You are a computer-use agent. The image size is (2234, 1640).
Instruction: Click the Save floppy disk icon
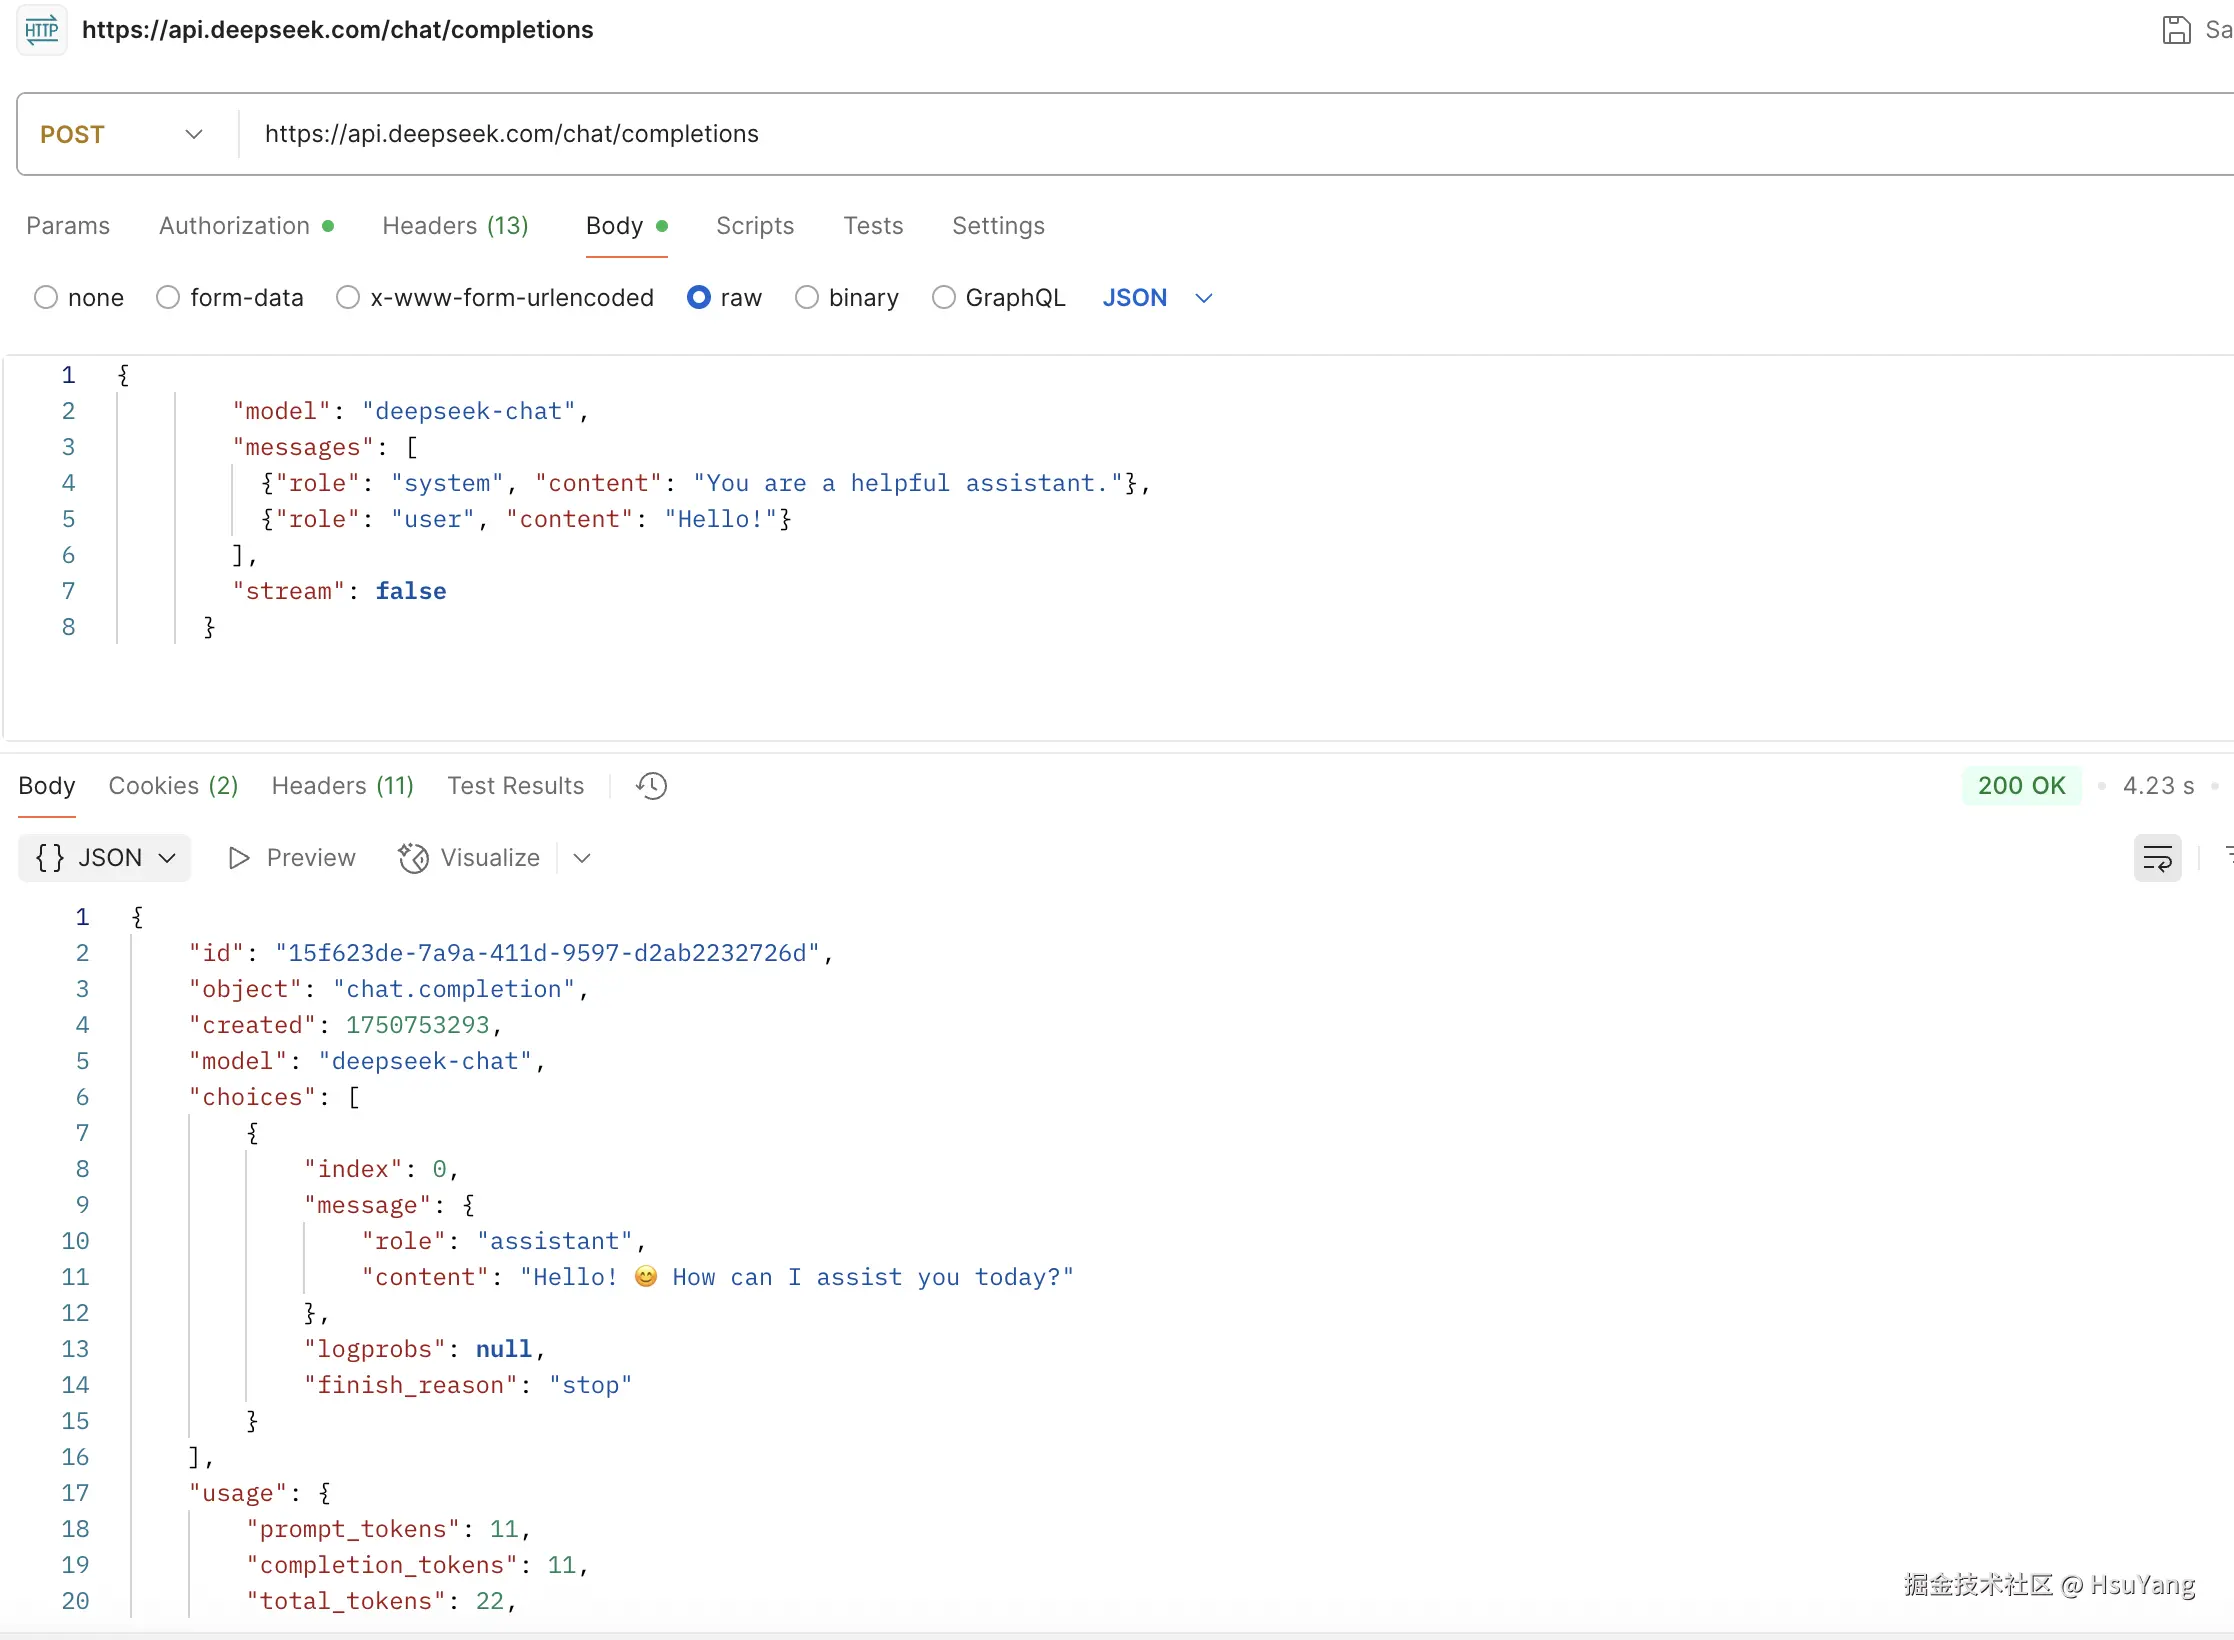[2176, 30]
